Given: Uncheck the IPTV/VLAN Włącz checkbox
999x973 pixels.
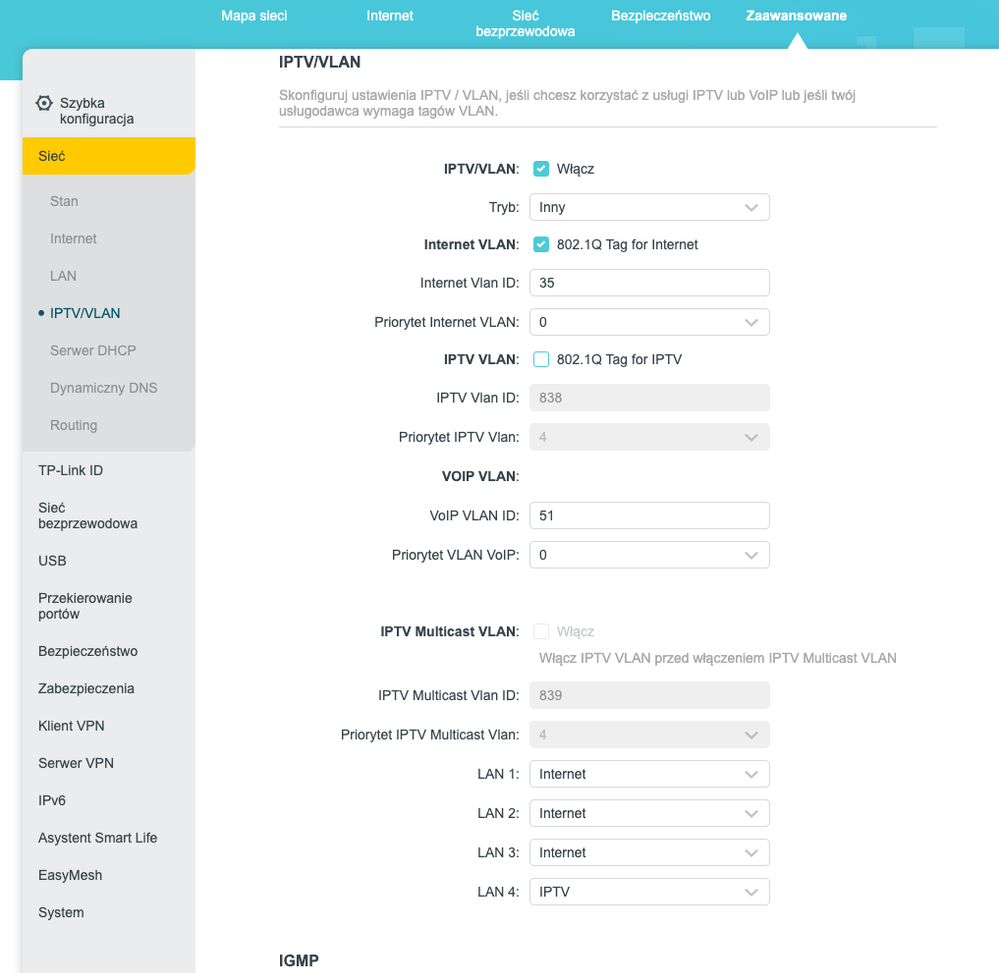Looking at the screenshot, I should [541, 169].
